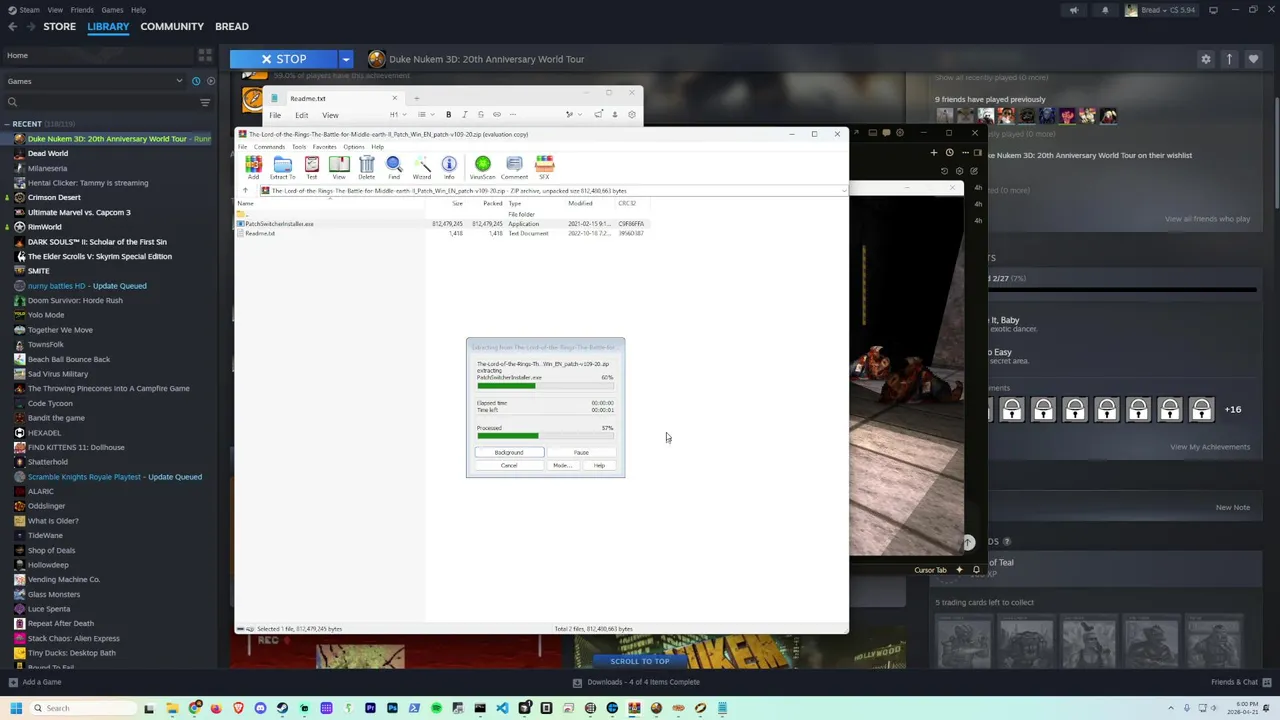Toggle Bold in Readme.txt Notepad toolbar
Image resolution: width=1280 pixels, height=720 pixels.
tap(448, 115)
